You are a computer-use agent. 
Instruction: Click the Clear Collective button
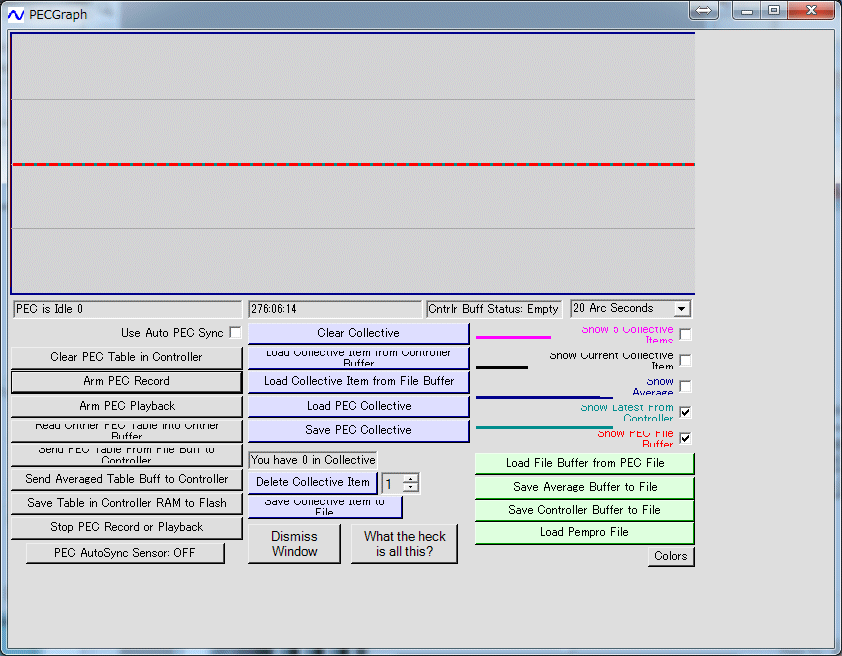tap(359, 333)
